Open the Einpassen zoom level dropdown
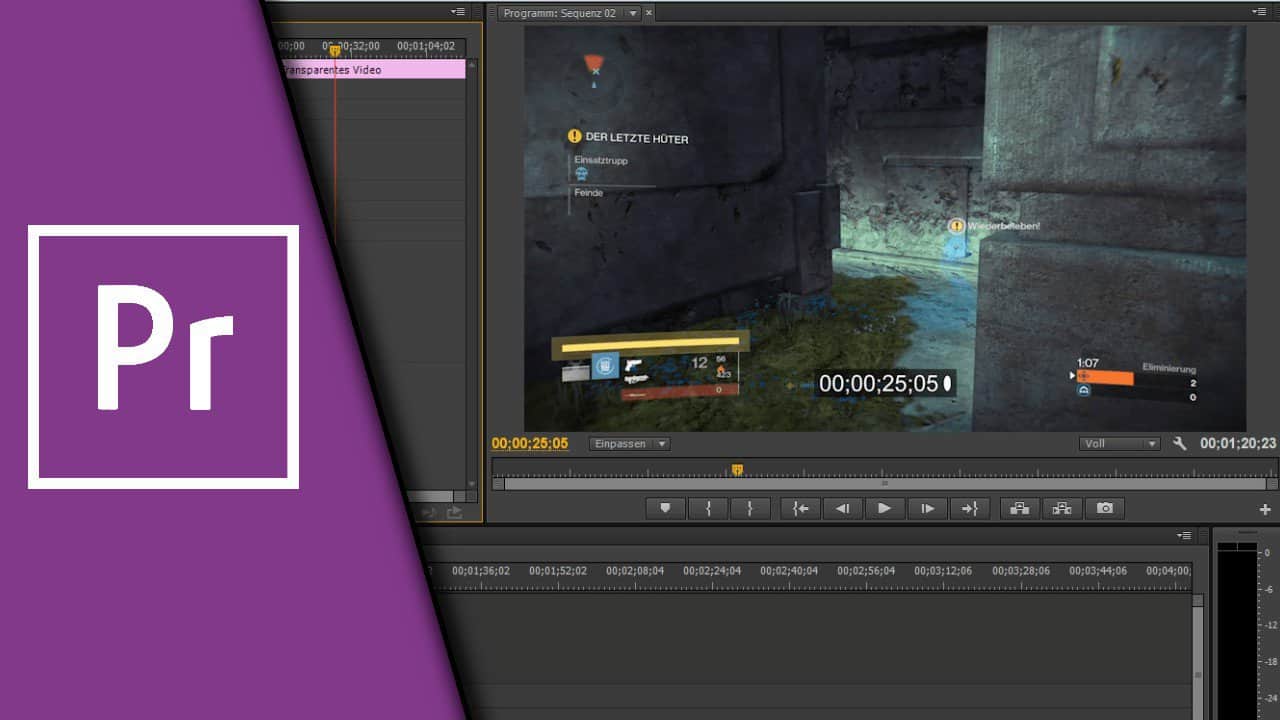Viewport: 1280px width, 720px height. point(628,443)
